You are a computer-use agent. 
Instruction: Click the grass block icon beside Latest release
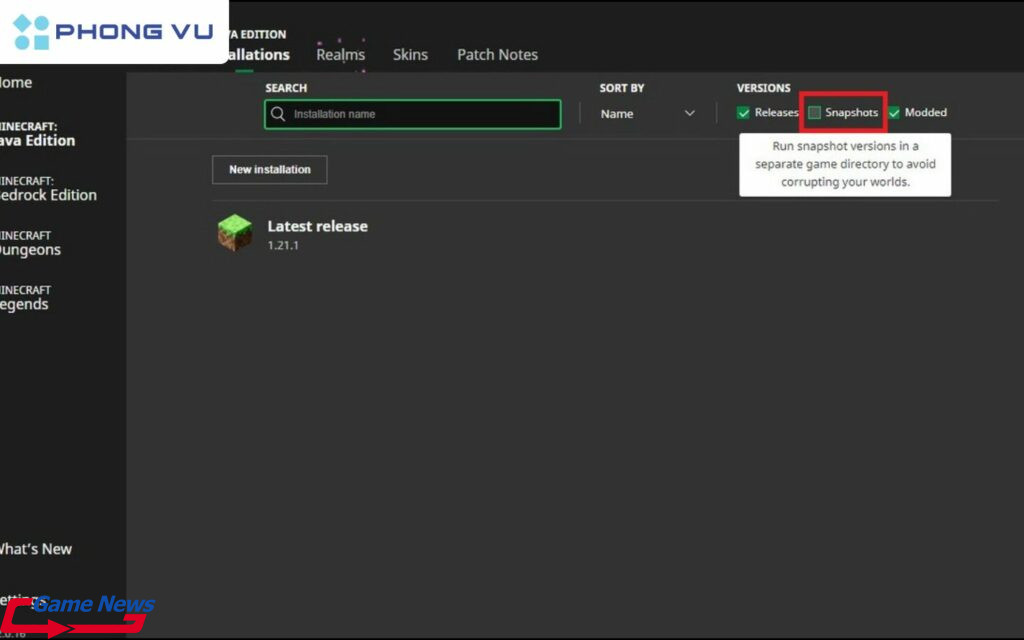click(x=235, y=232)
